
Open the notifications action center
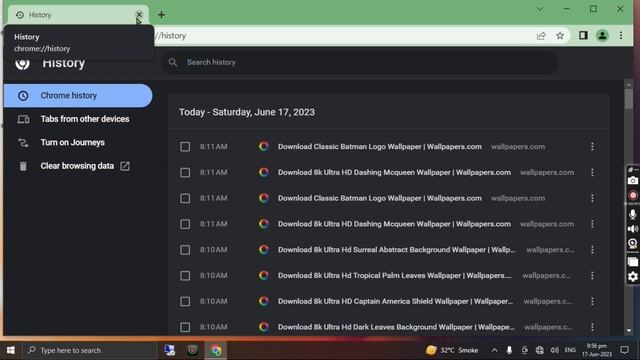[x=624, y=350]
